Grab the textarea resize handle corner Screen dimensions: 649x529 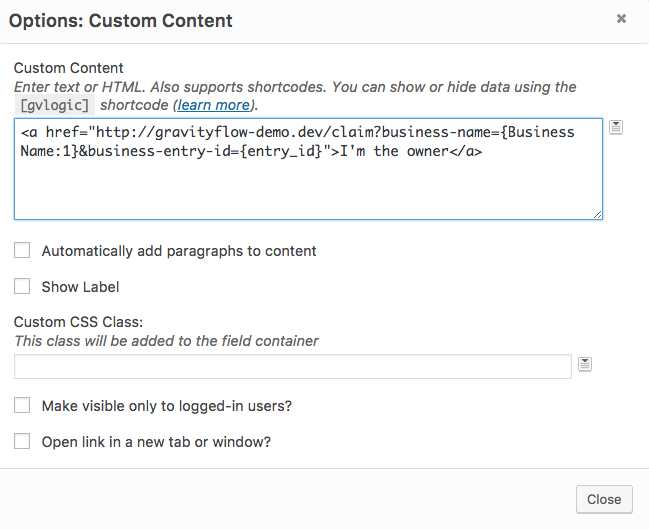tap(597, 214)
